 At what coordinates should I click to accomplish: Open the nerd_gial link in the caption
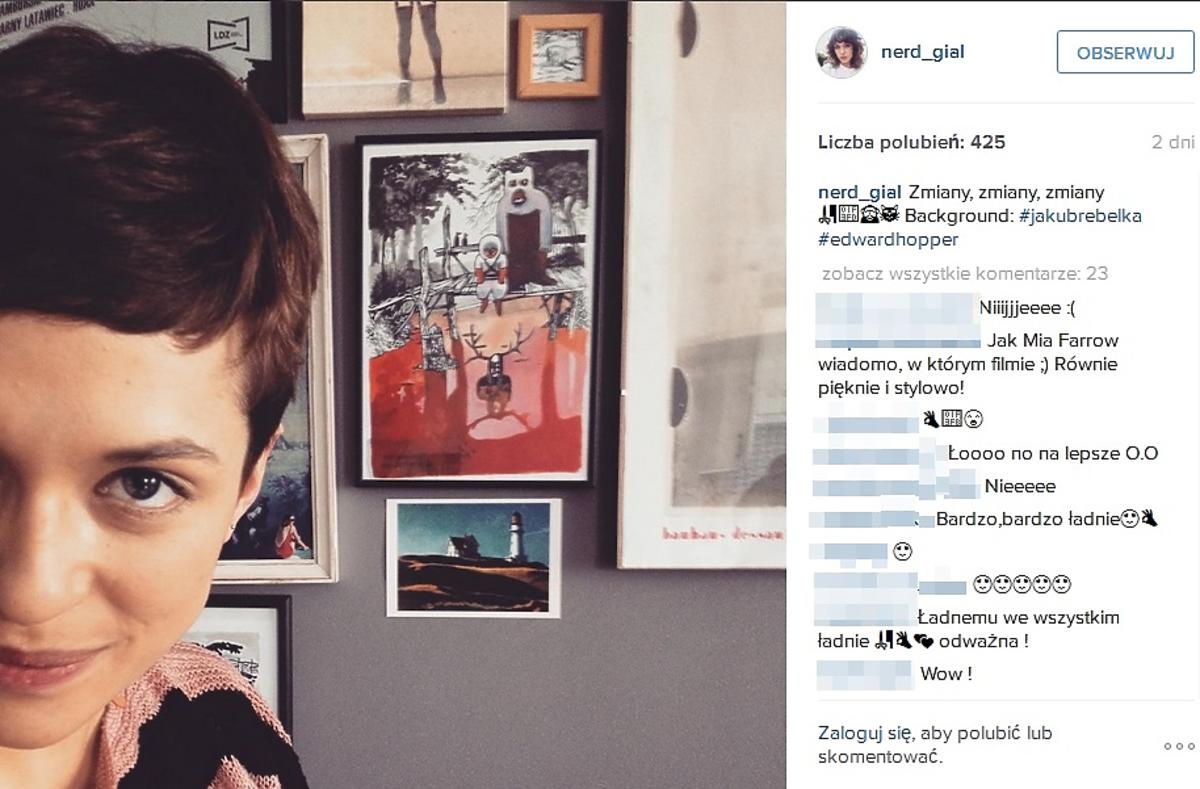click(x=860, y=192)
